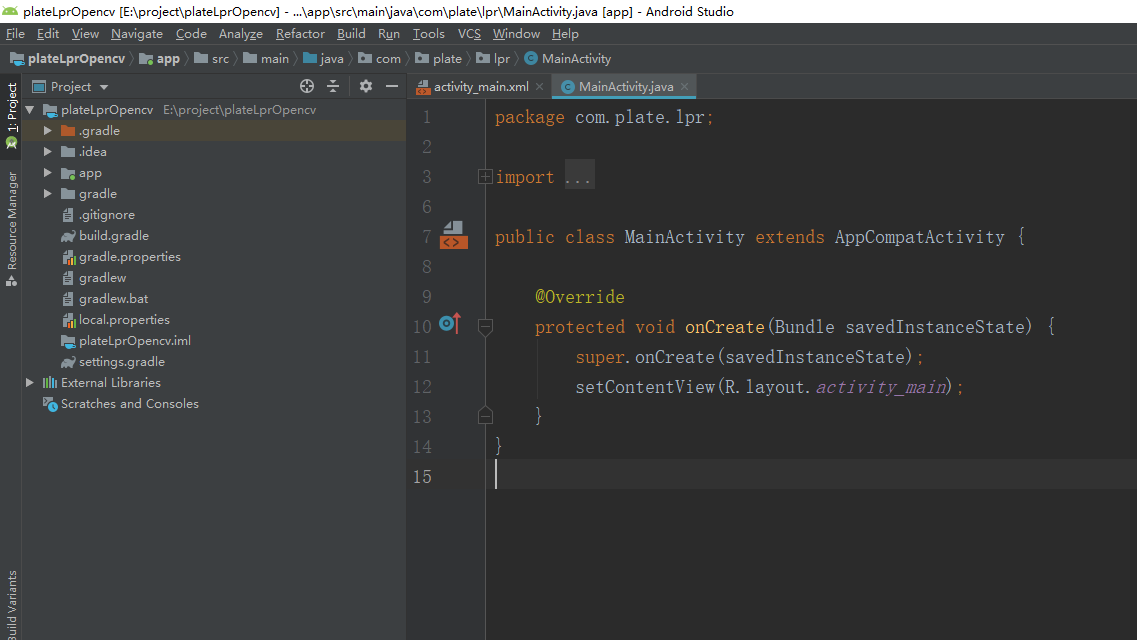Collapse all nodes using Project panel toolbar icon

pyautogui.click(x=333, y=86)
